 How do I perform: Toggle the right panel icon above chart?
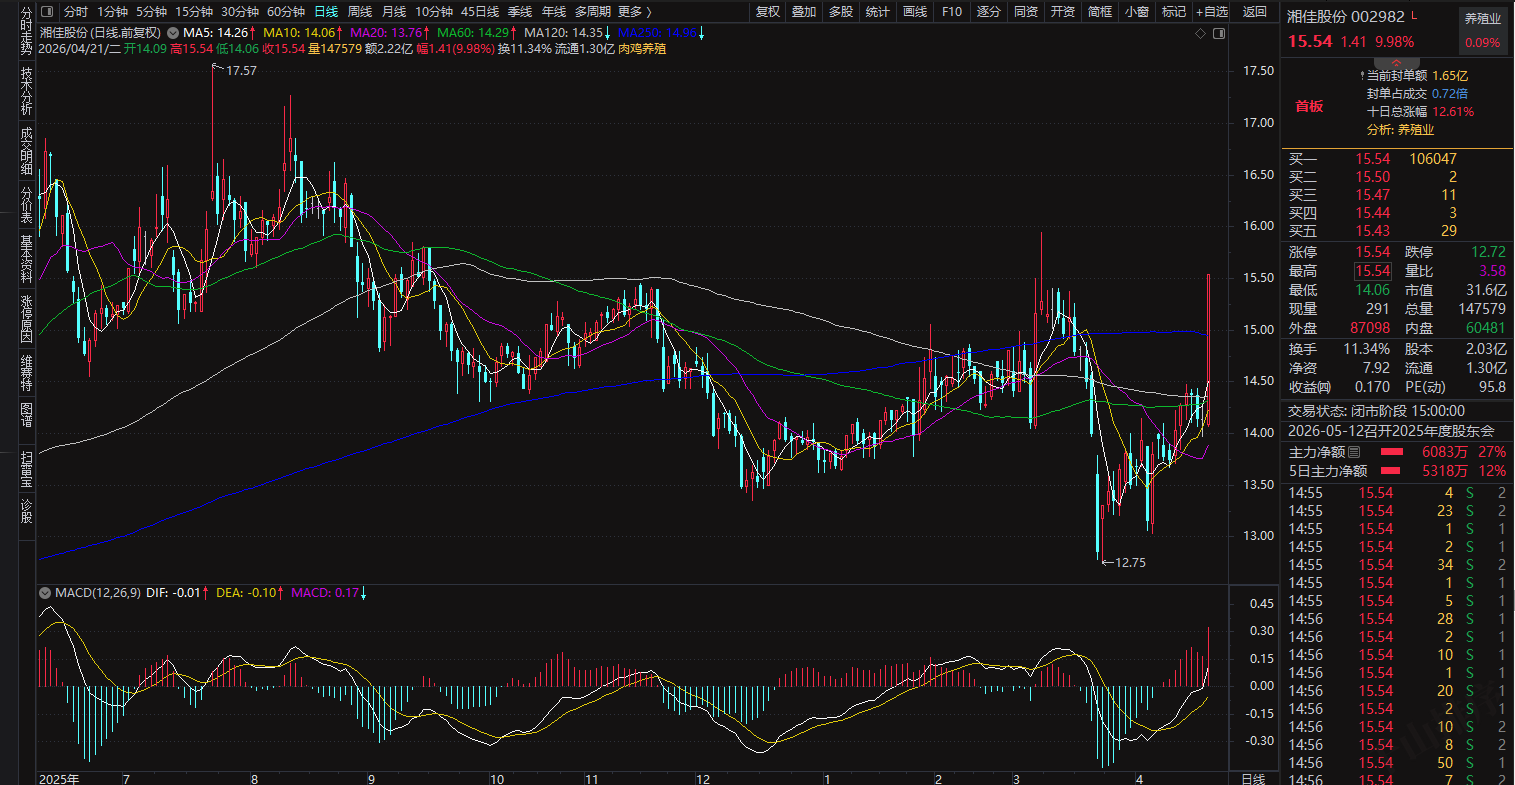pyautogui.click(x=1218, y=33)
